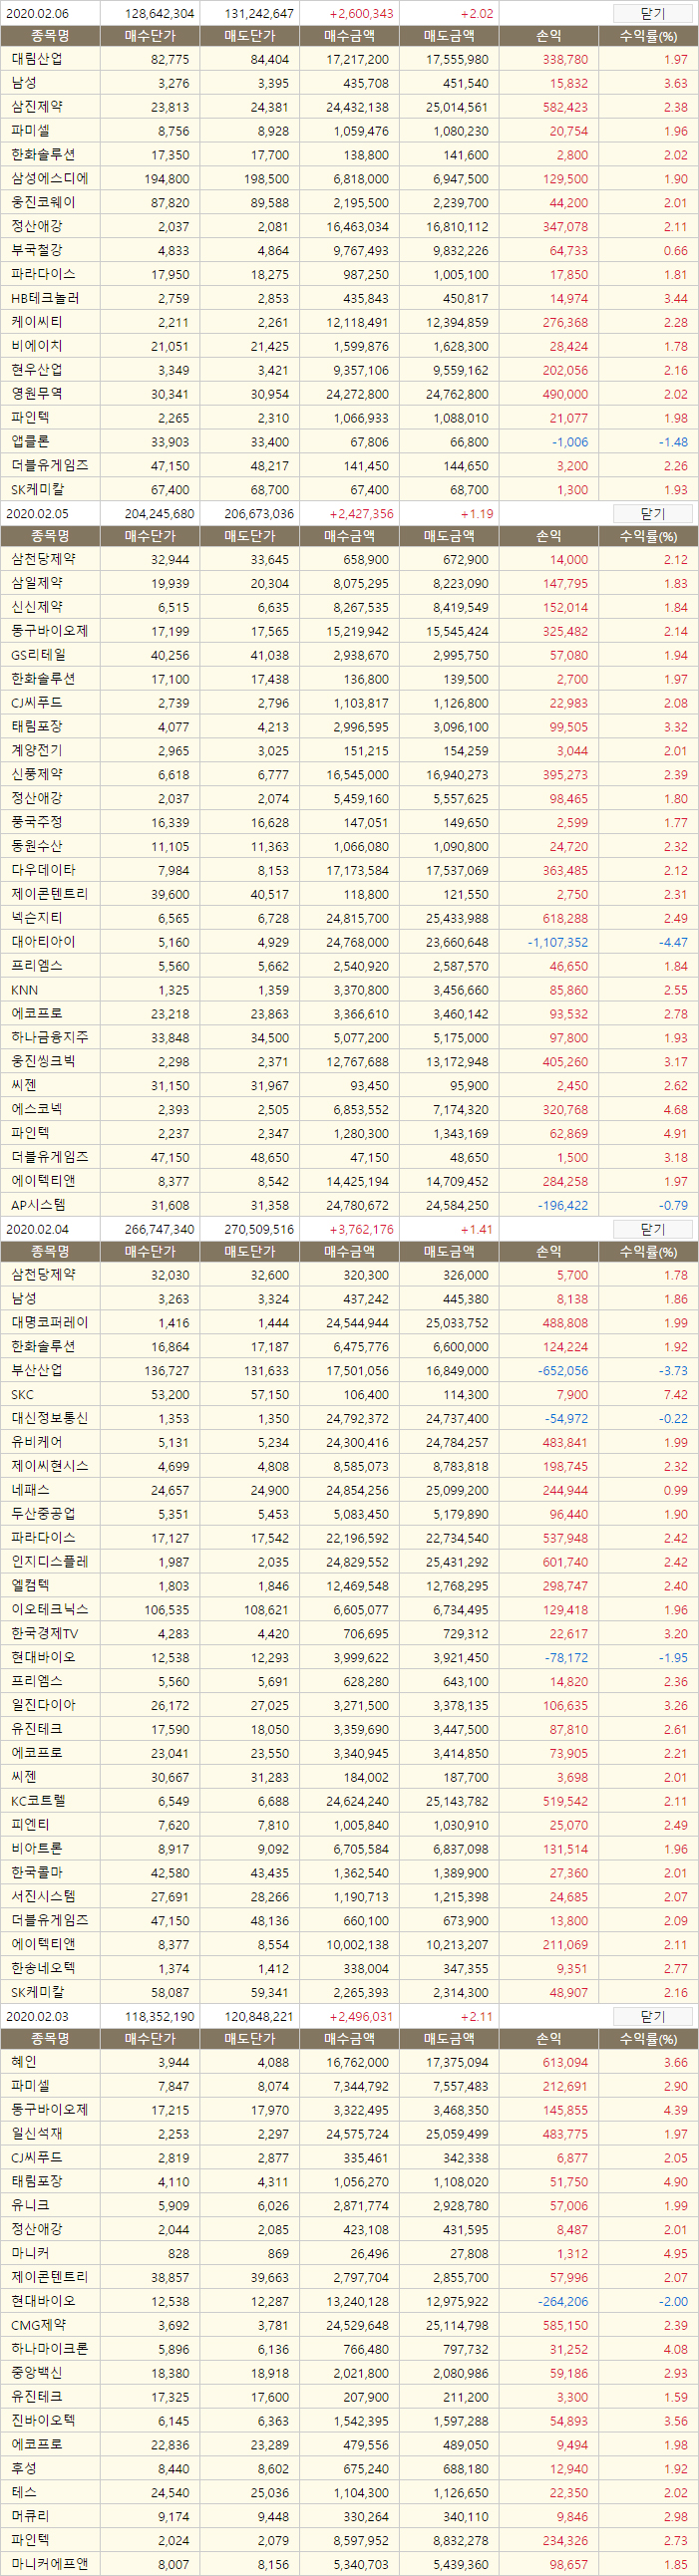Click 닫기 for the 2020.02.04 section

[652, 1229]
